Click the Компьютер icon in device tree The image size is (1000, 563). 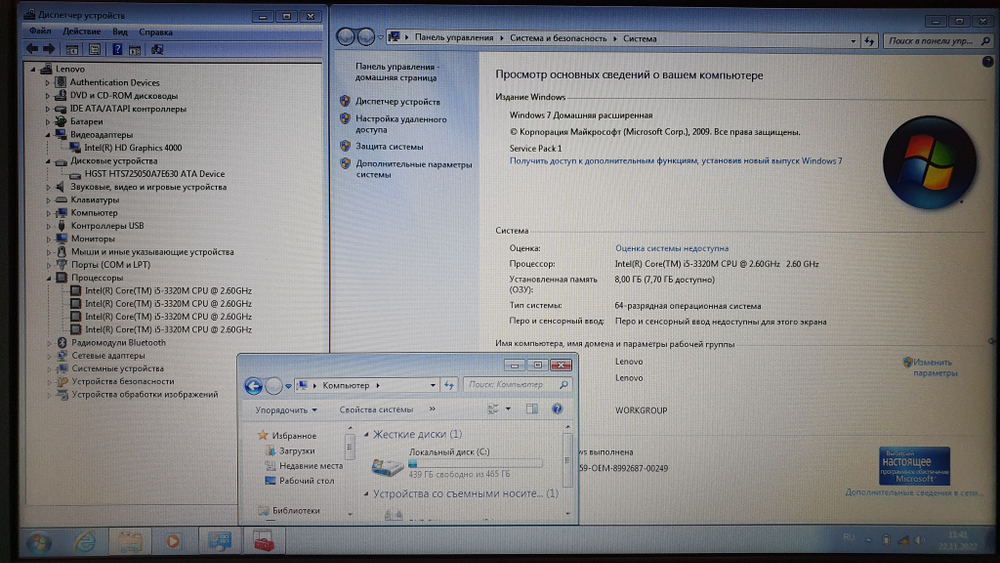pos(62,212)
